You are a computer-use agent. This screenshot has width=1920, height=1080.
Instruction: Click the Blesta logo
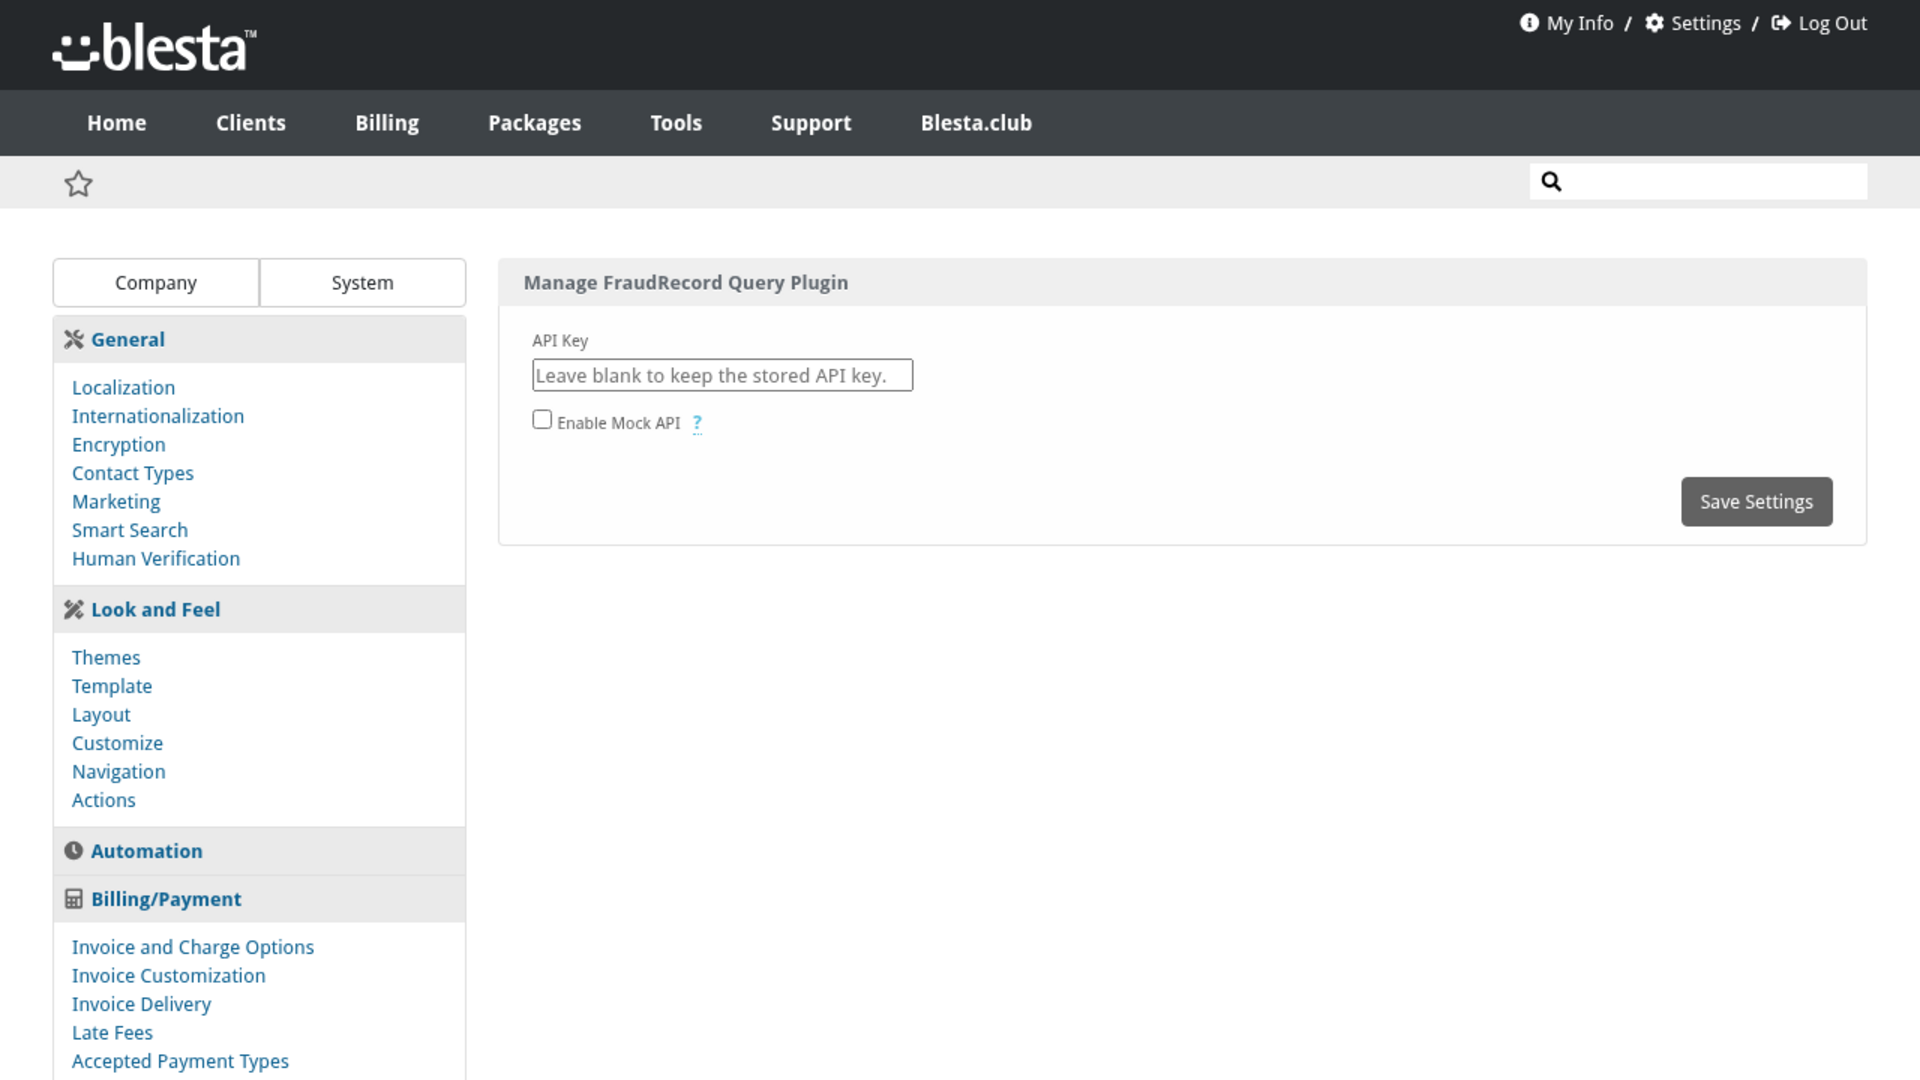[x=155, y=47]
